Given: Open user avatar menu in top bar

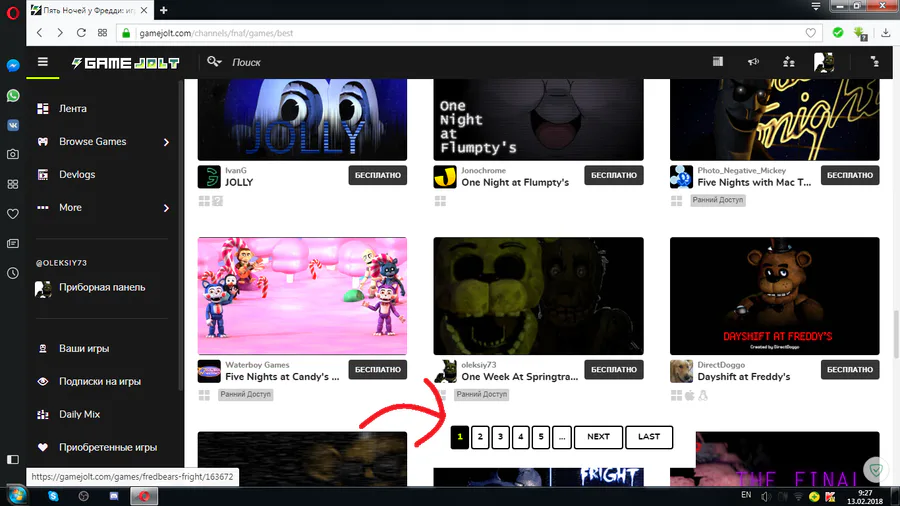Looking at the screenshot, I should 824,61.
